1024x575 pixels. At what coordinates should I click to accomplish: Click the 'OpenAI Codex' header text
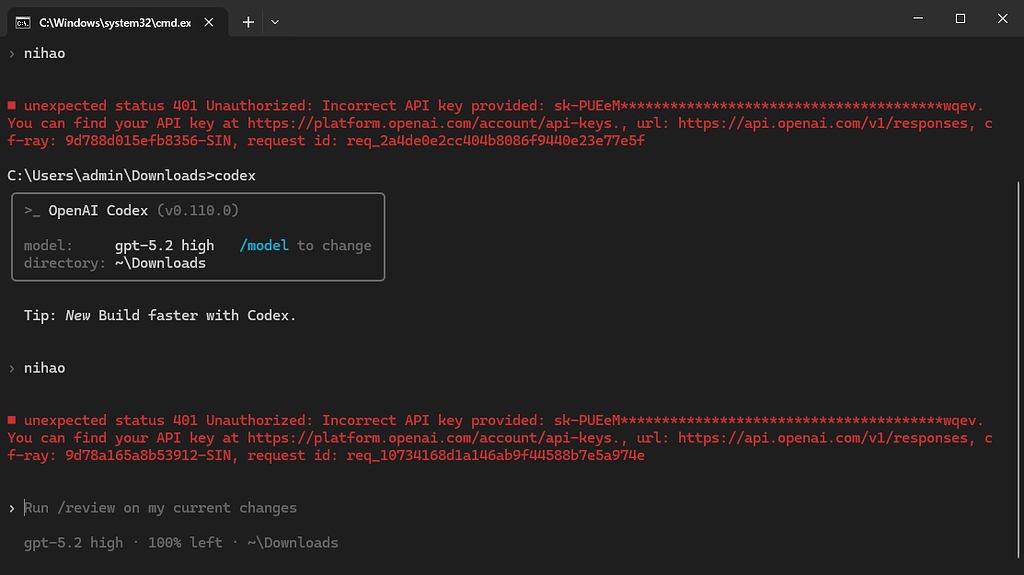point(98,210)
